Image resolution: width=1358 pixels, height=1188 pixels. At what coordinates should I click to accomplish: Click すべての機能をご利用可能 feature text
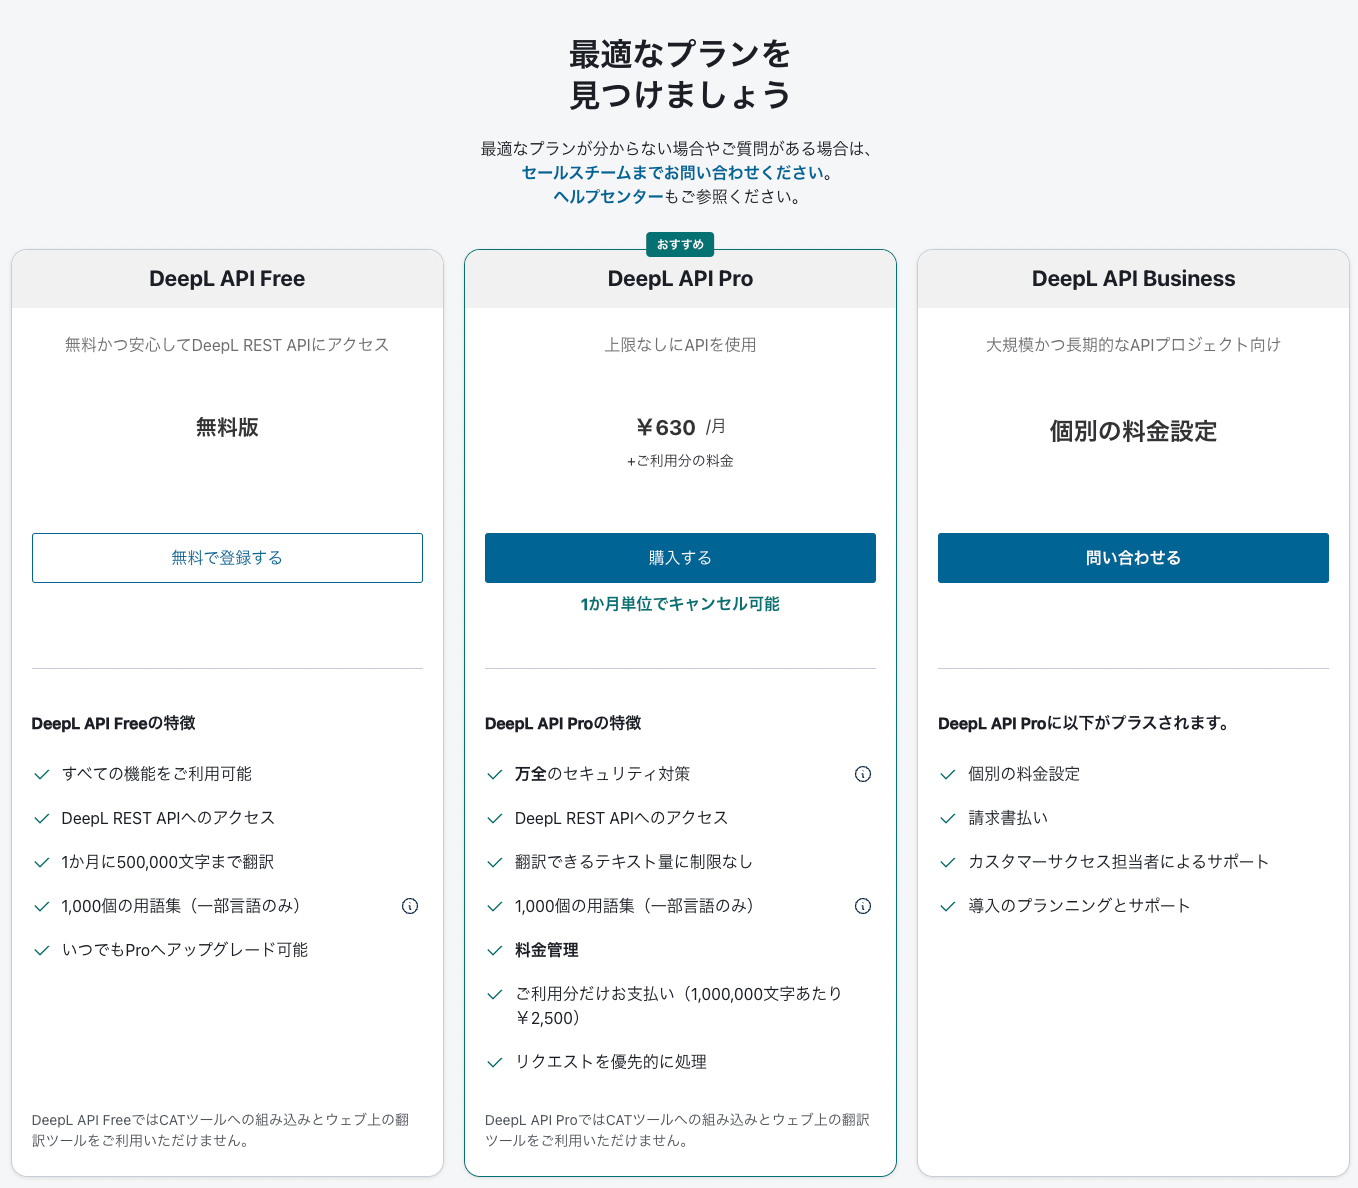[157, 774]
